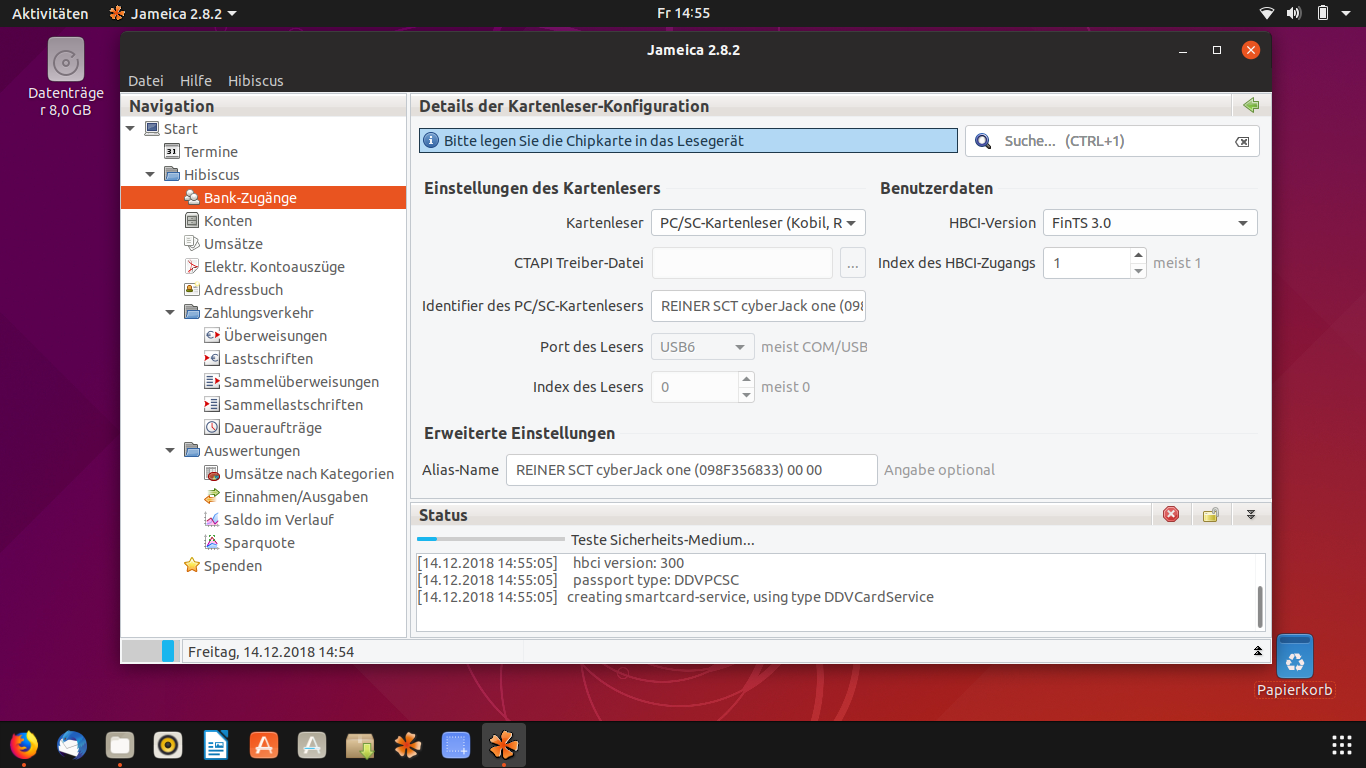Click the Identifier des PC/SC-Kartenlesers field

coord(758,306)
